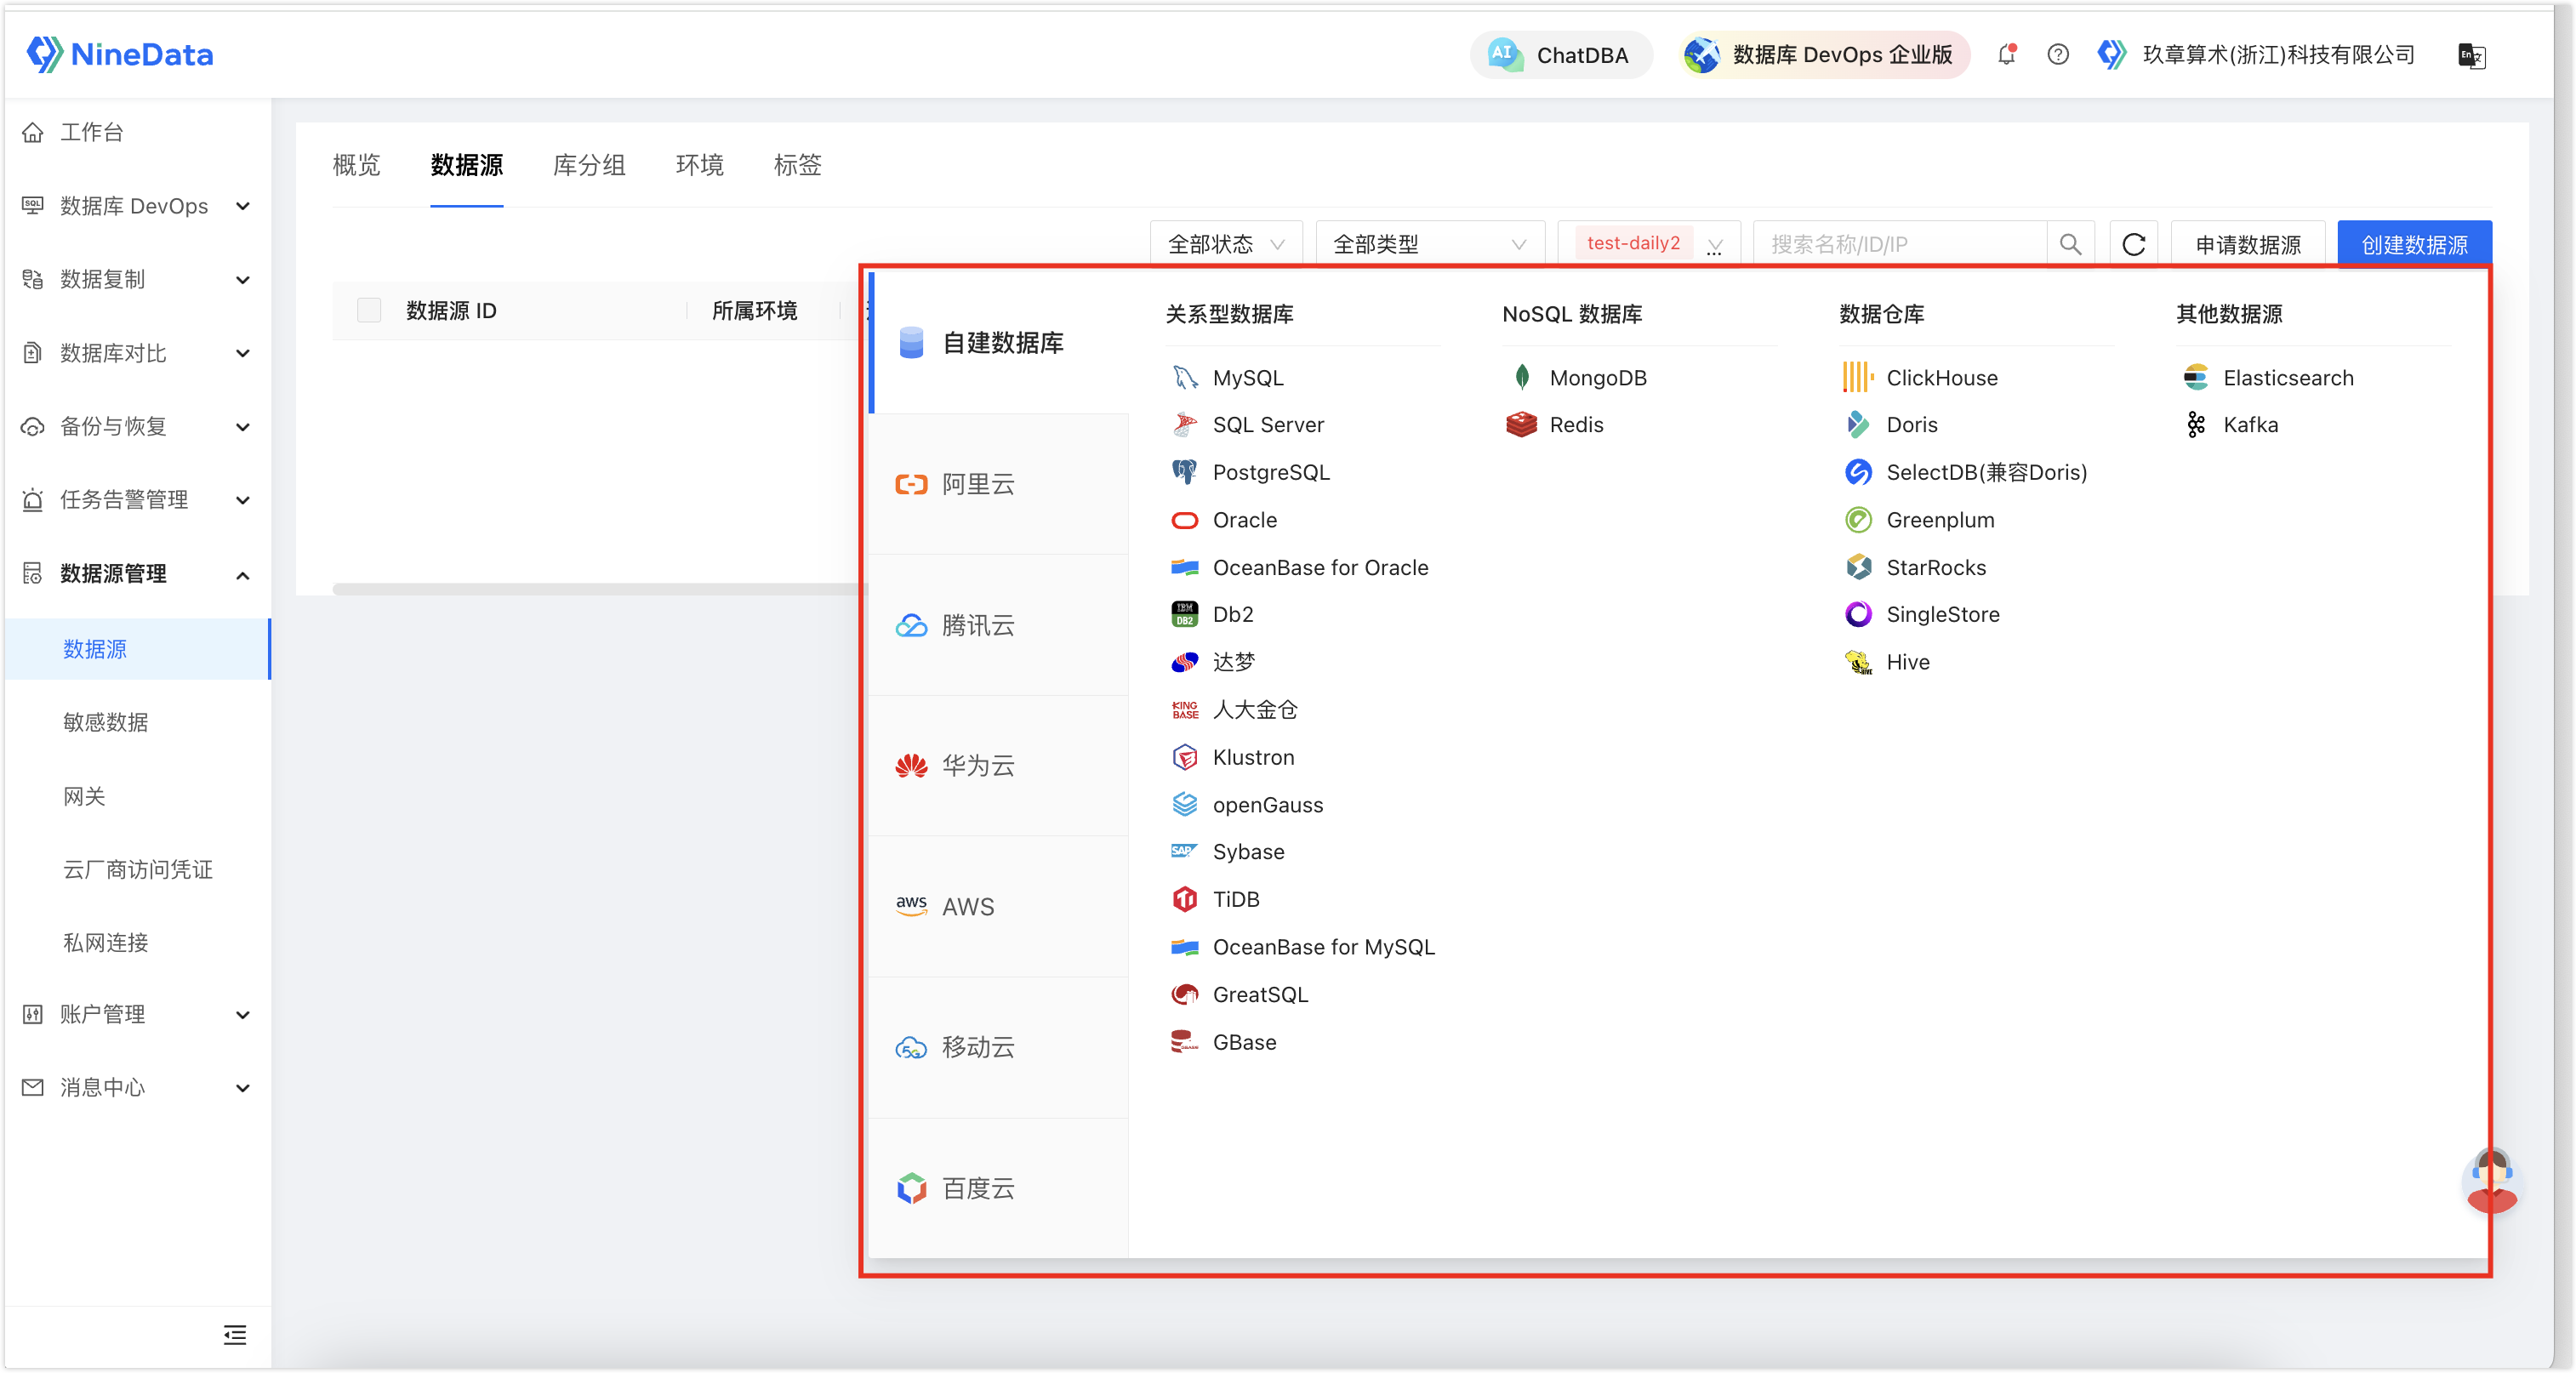Screen dimensions: 2576x1373
Task: Click the notification bell icon
Action: click(x=2006, y=54)
